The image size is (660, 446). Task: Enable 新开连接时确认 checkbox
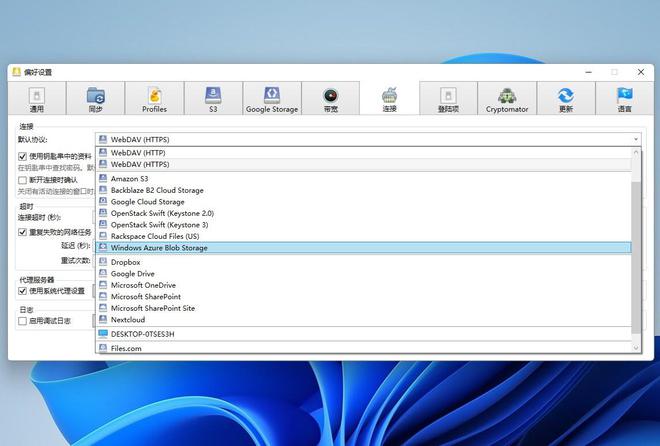tap(22, 180)
